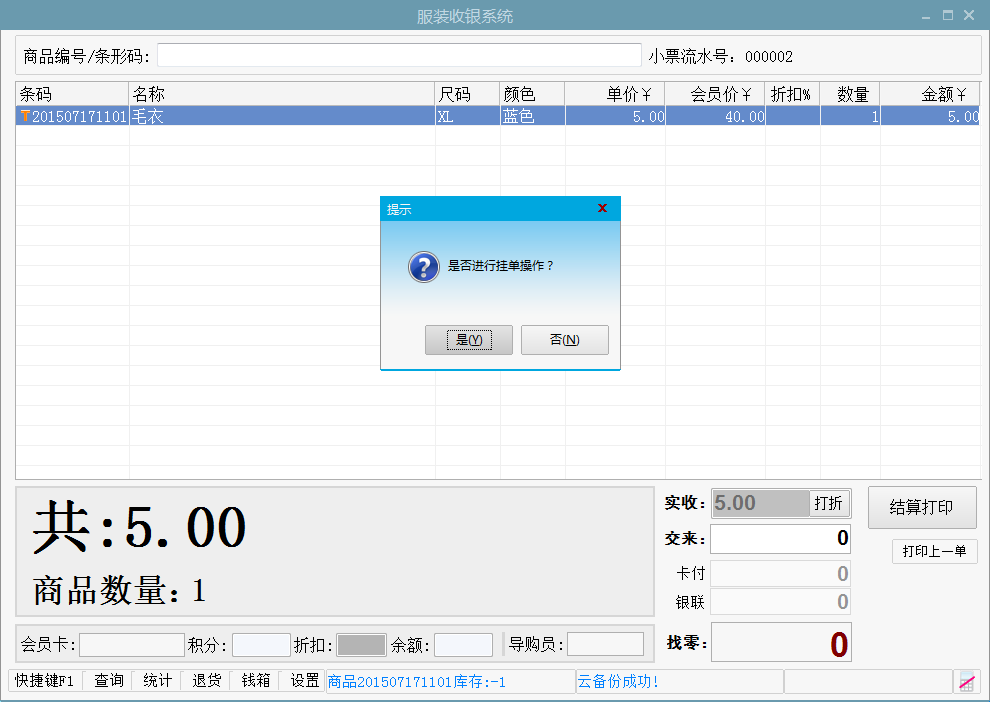Click the 单价￥ column header
This screenshot has width=990, height=702.
tap(615, 94)
